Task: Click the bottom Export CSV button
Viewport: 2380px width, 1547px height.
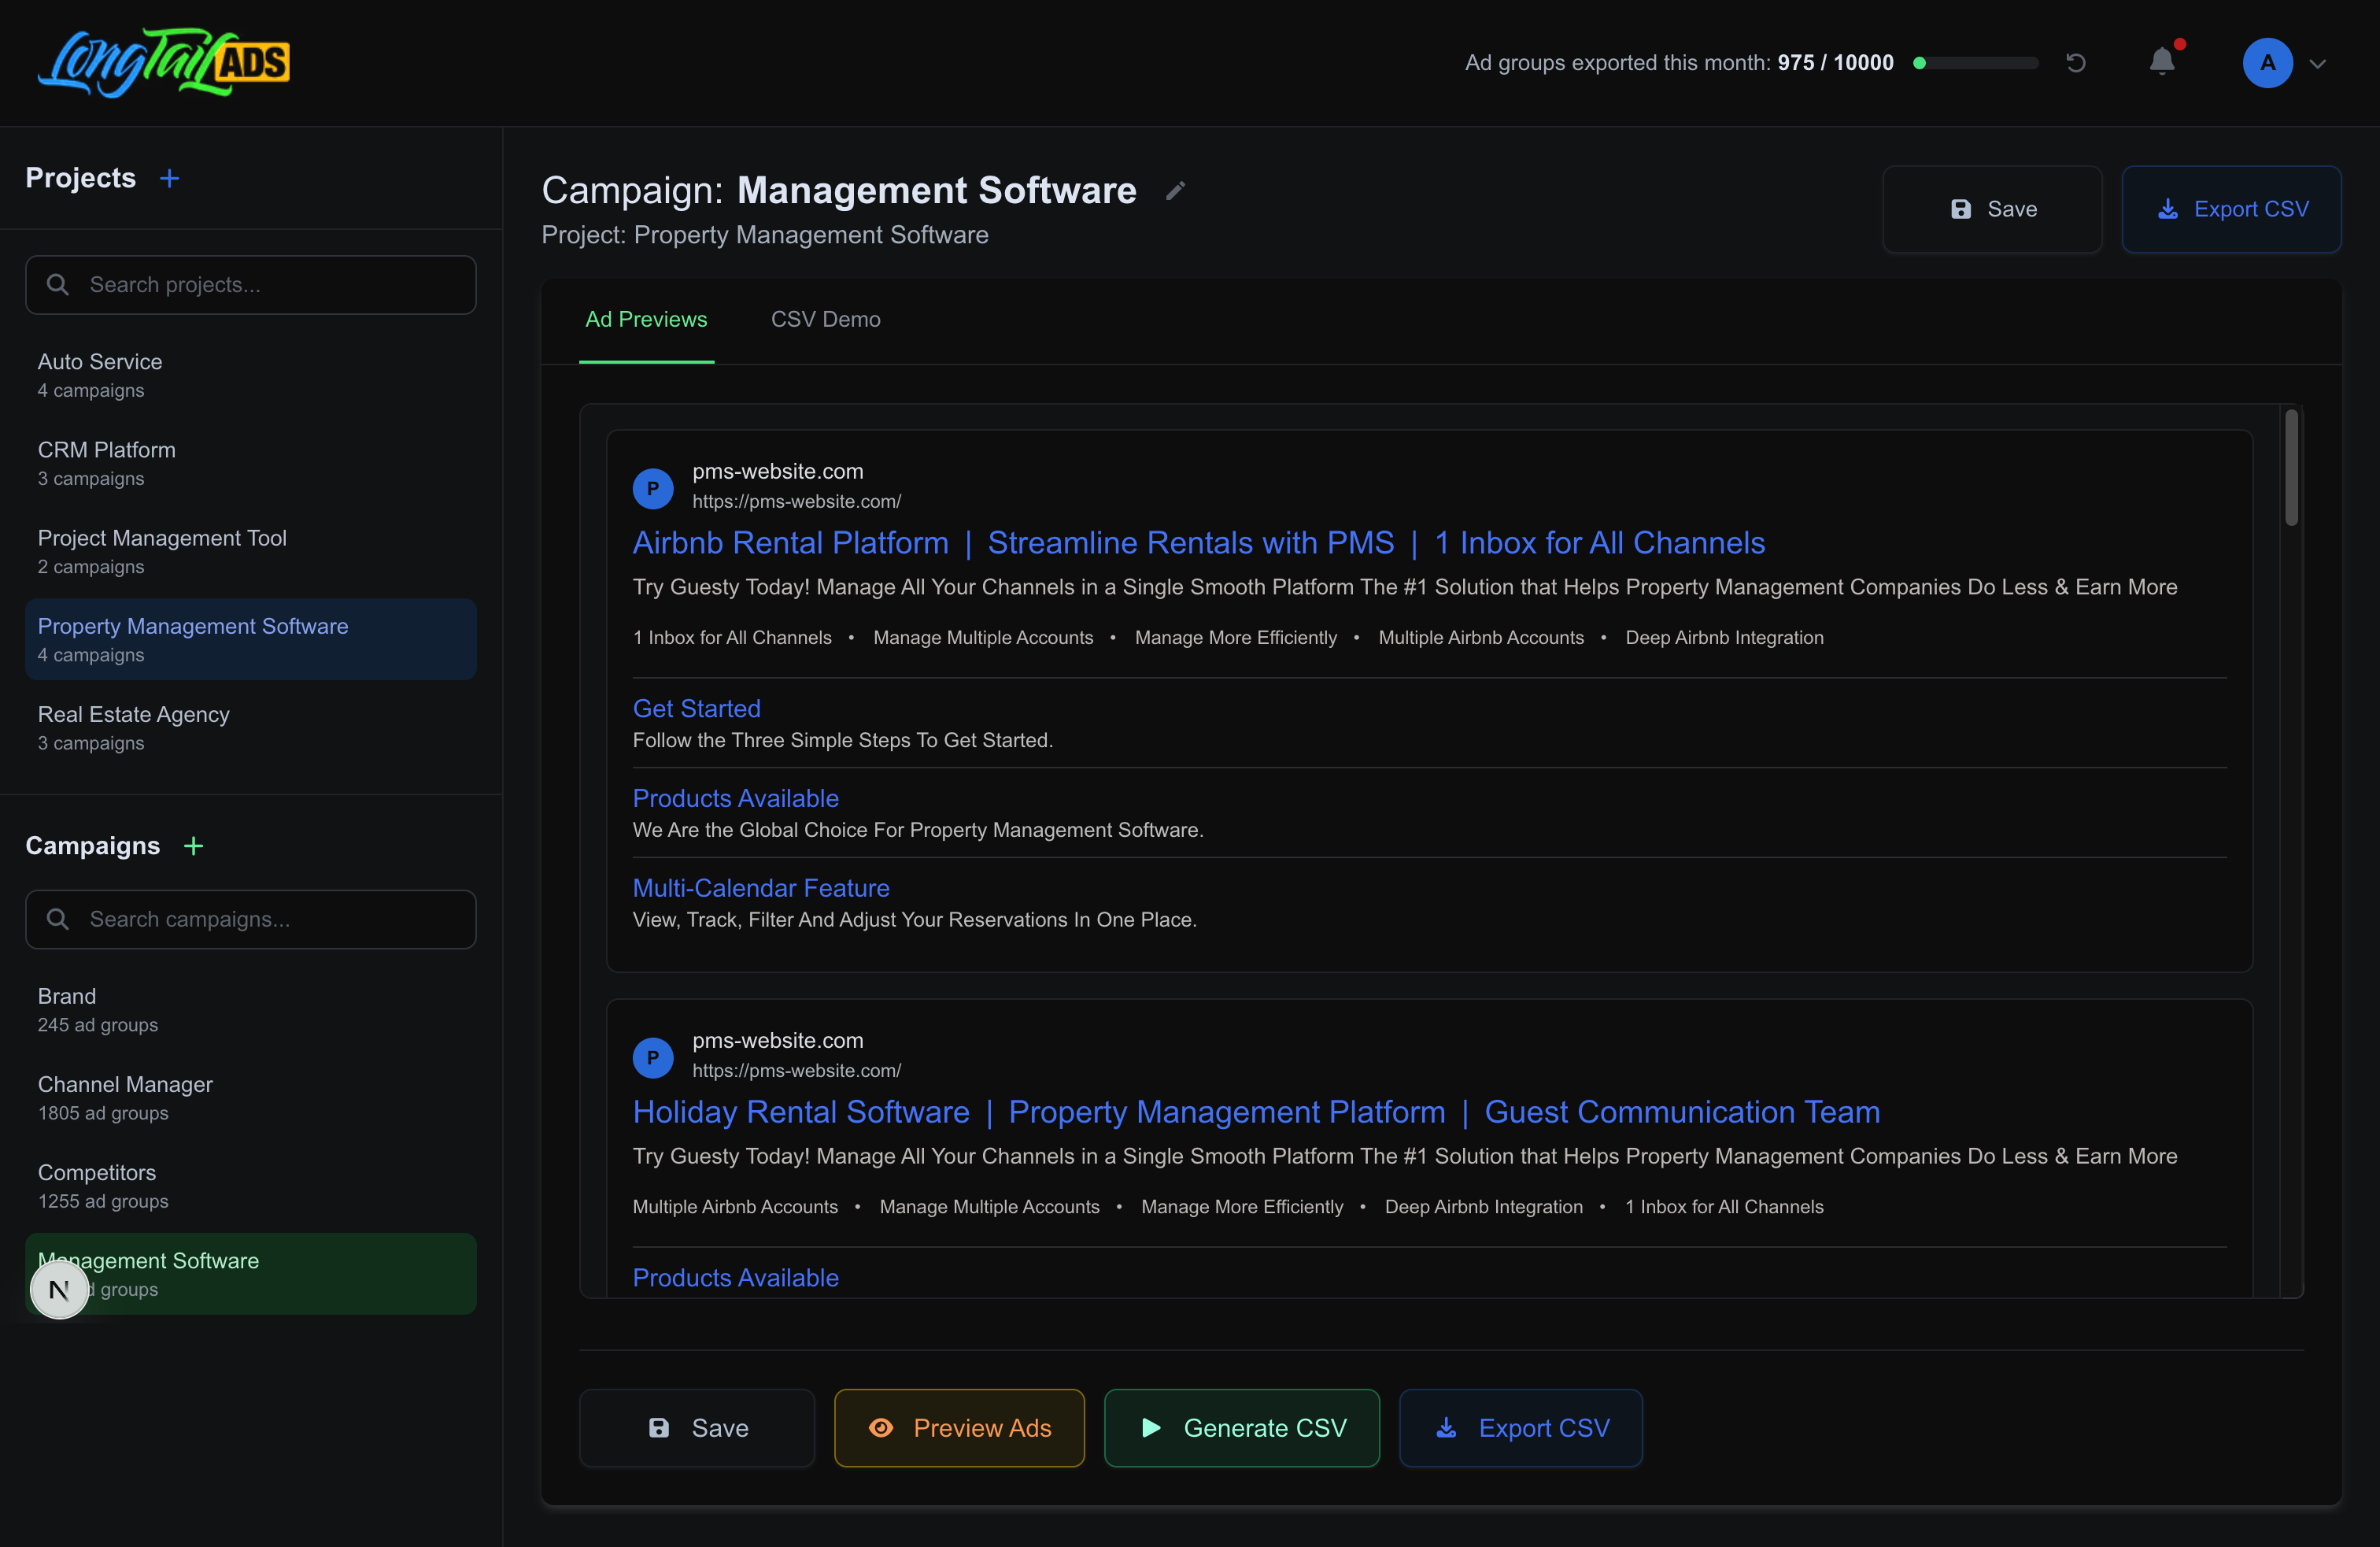Action: pyautogui.click(x=1521, y=1428)
